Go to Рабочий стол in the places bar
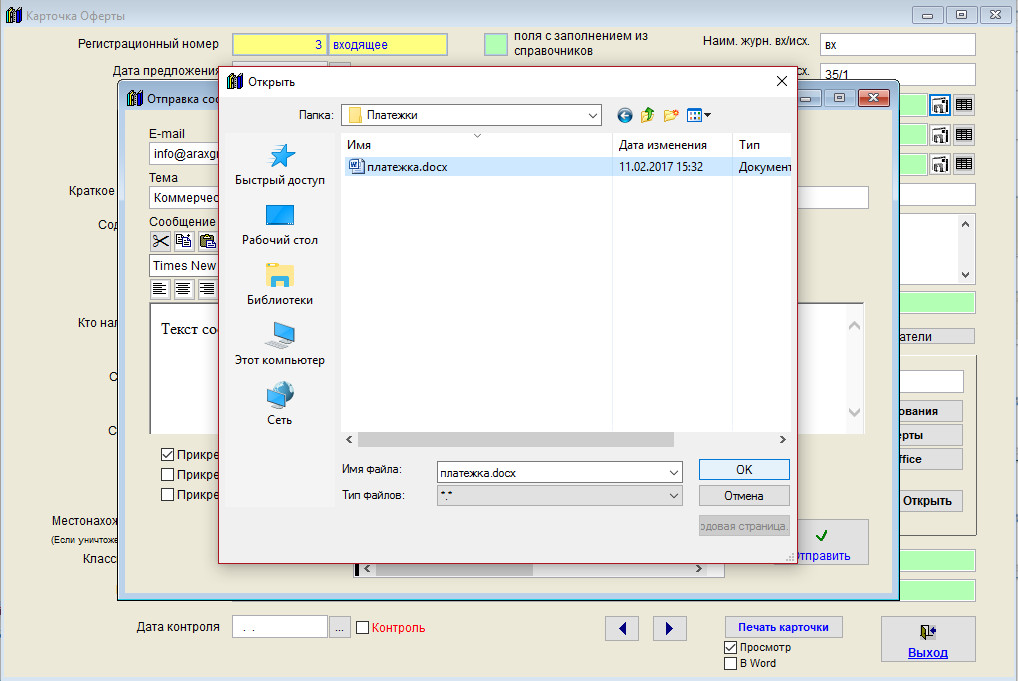The image size is (1018, 681). (x=280, y=225)
